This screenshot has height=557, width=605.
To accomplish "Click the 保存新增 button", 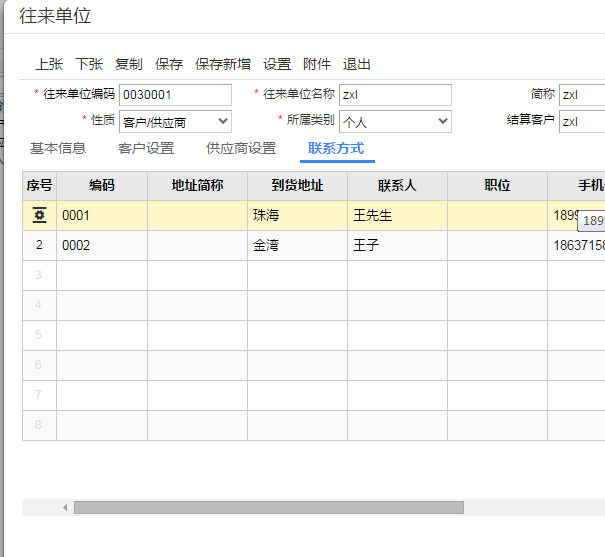I will (223, 64).
